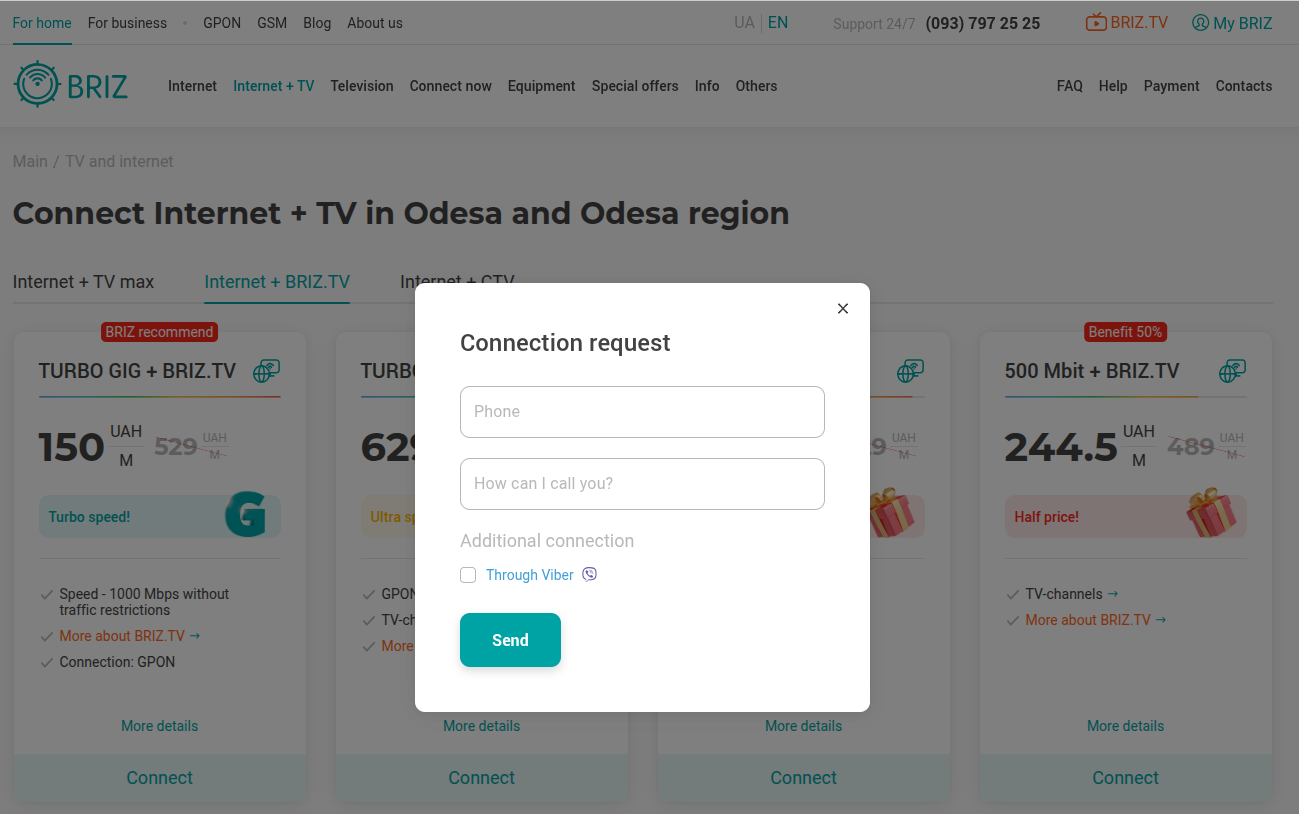Click the My BRIZ user icon
Screen dimensions: 1299x814
tap(1200, 22)
